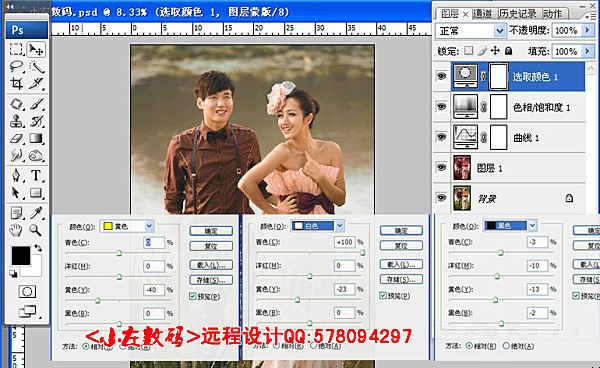Viewport: 600px width, 368px height.
Task: Open the fill slider arrow
Action: (x=587, y=51)
